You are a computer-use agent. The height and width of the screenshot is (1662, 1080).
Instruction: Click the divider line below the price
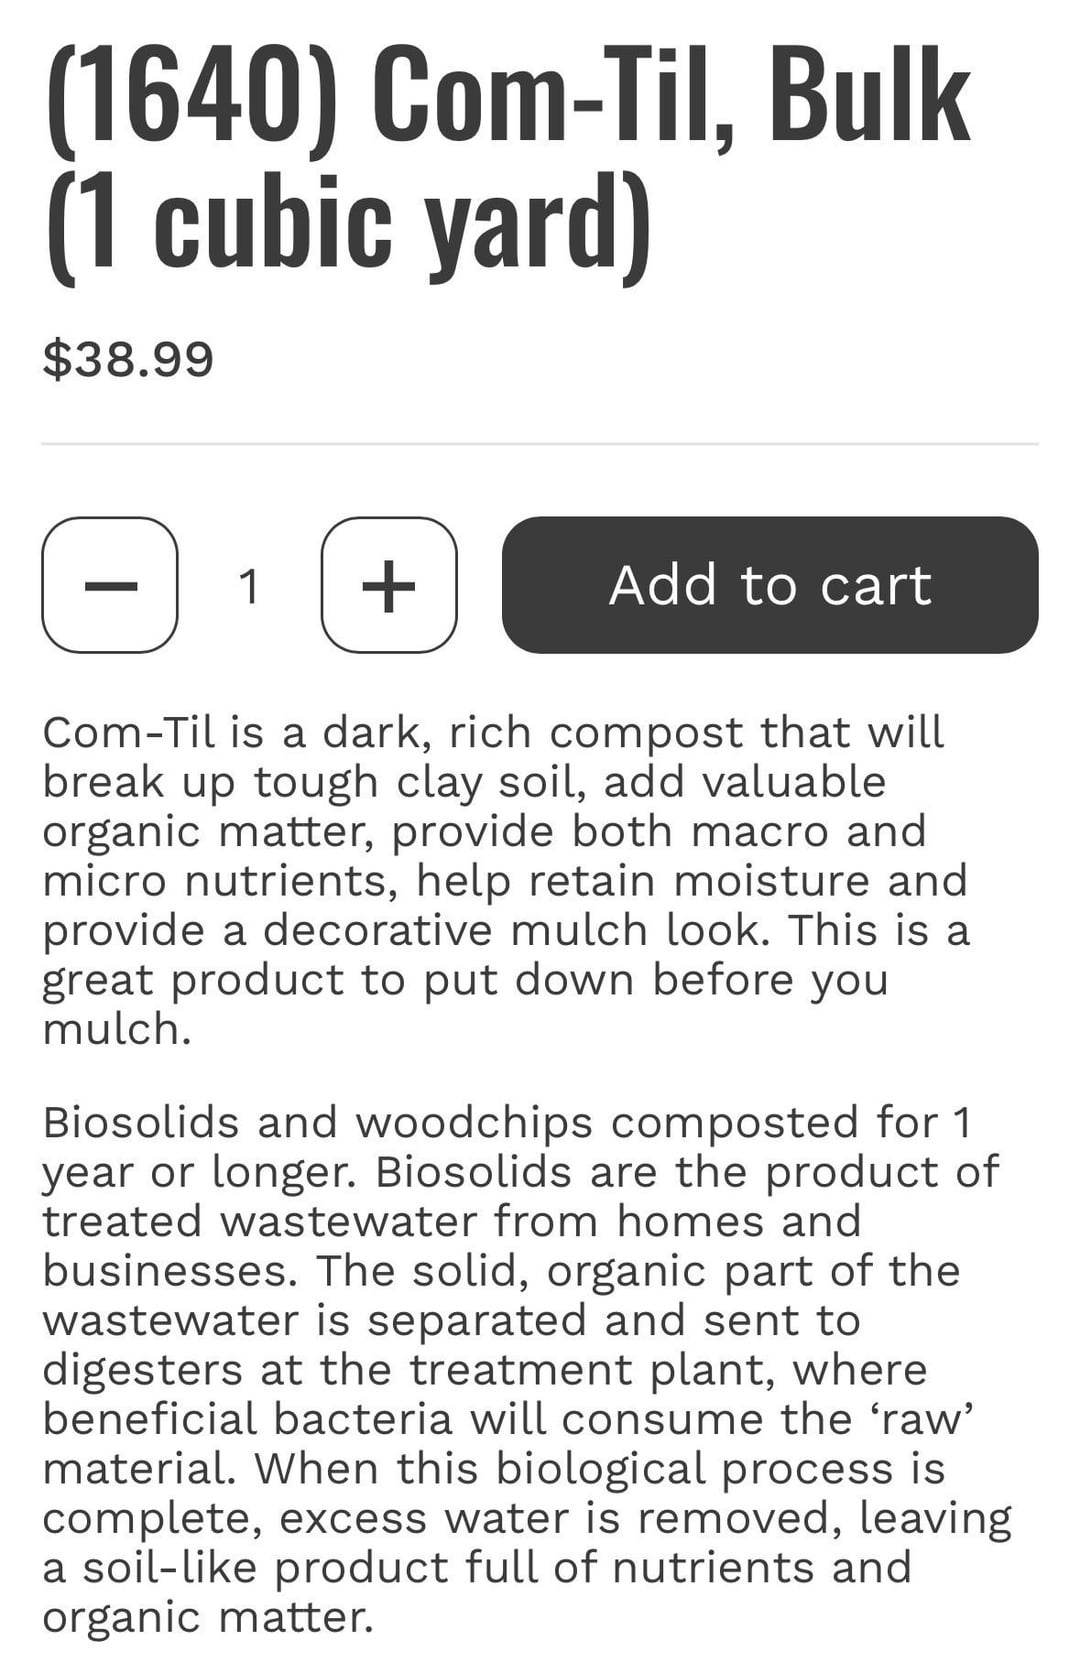click(540, 443)
